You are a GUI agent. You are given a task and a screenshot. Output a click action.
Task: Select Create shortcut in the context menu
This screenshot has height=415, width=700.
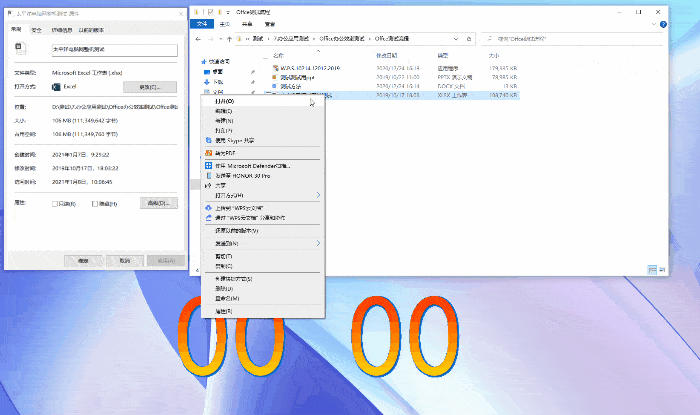pos(262,279)
